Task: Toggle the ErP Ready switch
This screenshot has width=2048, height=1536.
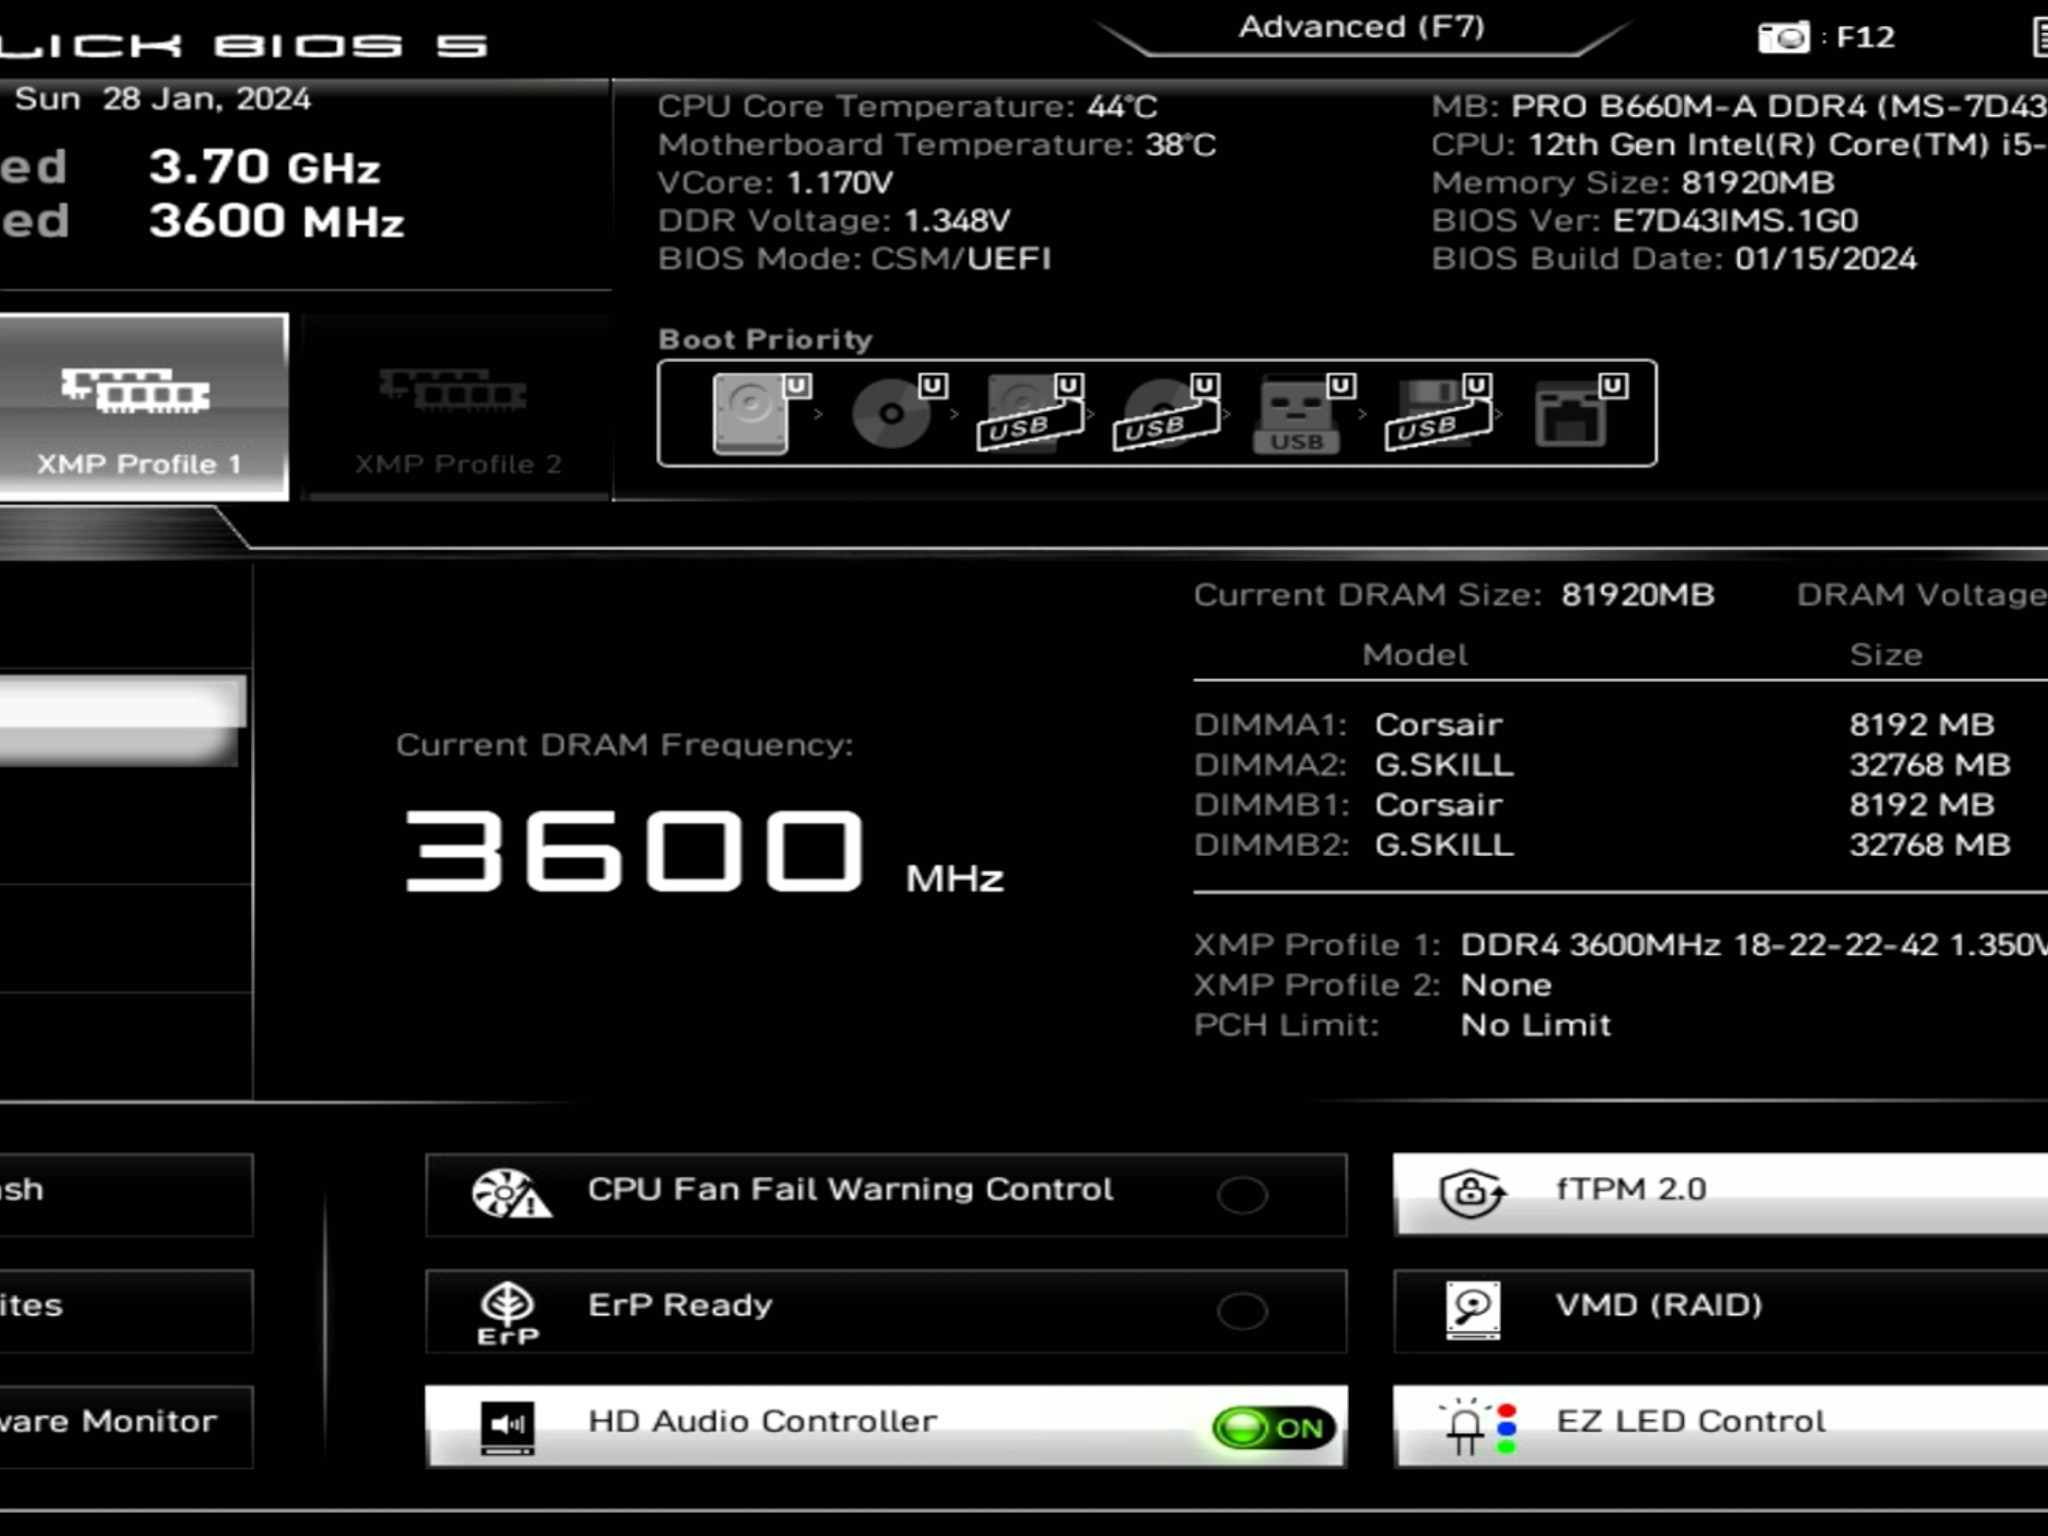Action: coord(1242,1310)
